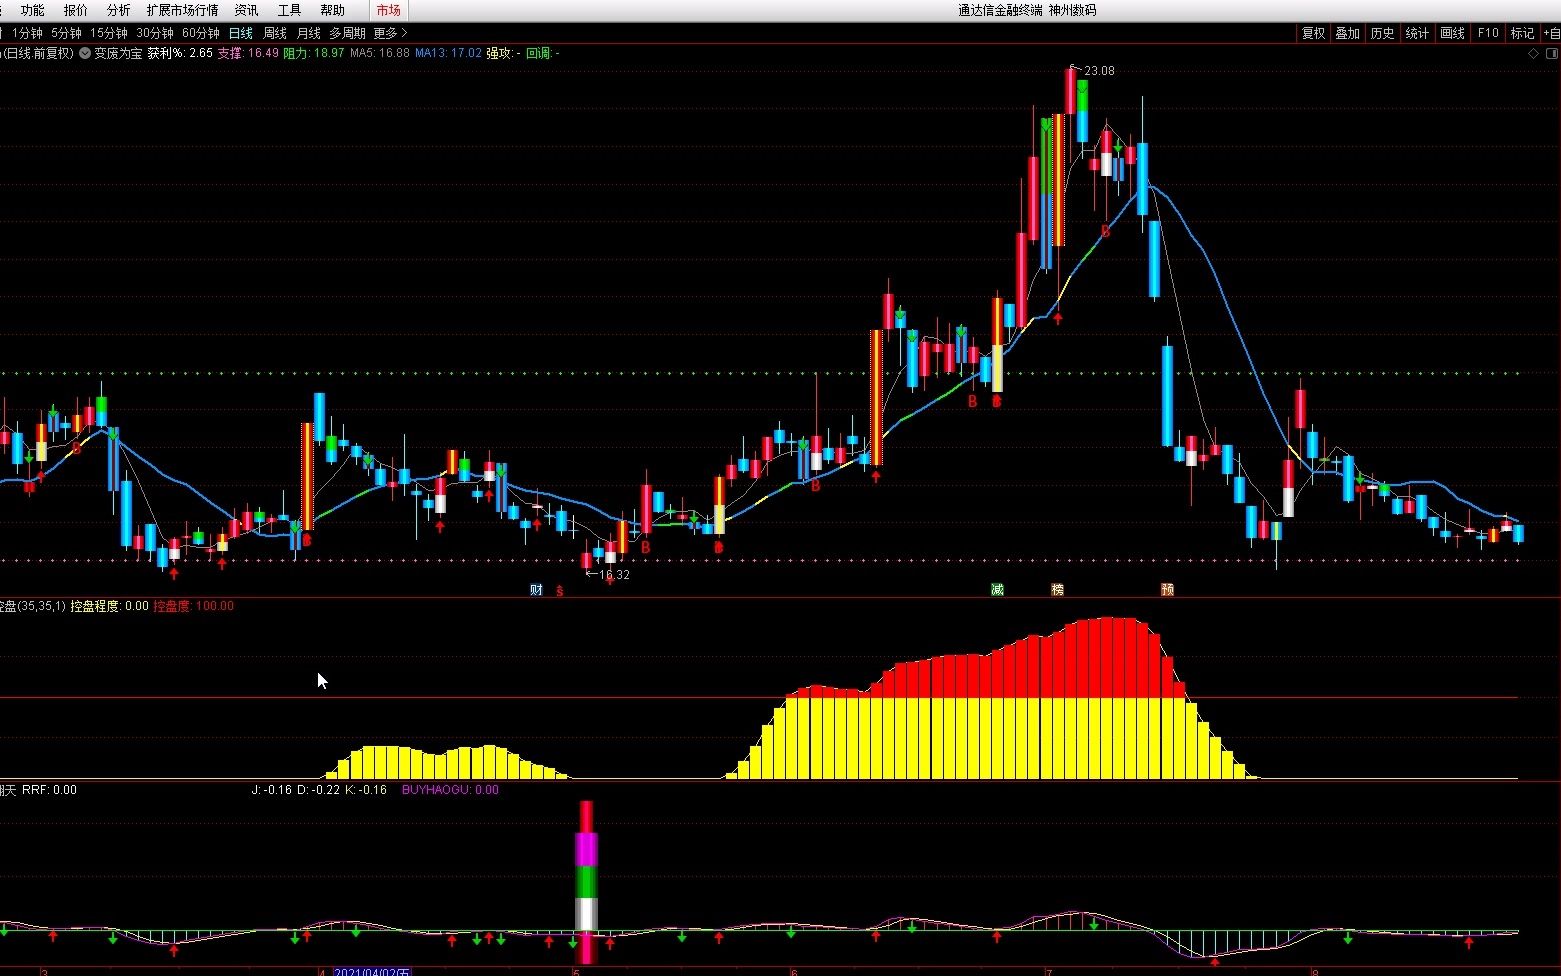Select the 60分钟 chart period
1561x976 pixels.
click(201, 33)
